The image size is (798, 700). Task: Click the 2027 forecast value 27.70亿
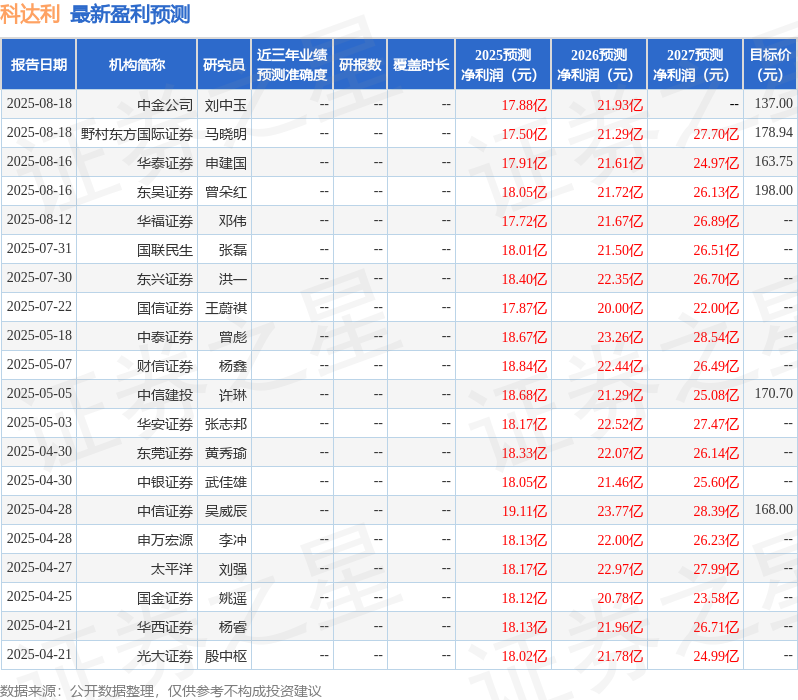(x=716, y=134)
